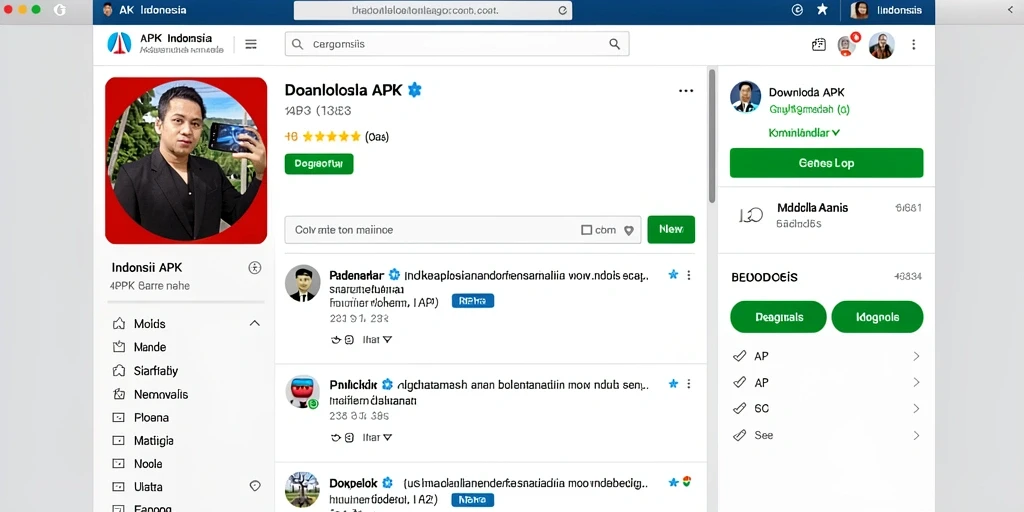
Task: Click the main column vertical scrollbar
Action: pyautogui.click(x=712, y=136)
